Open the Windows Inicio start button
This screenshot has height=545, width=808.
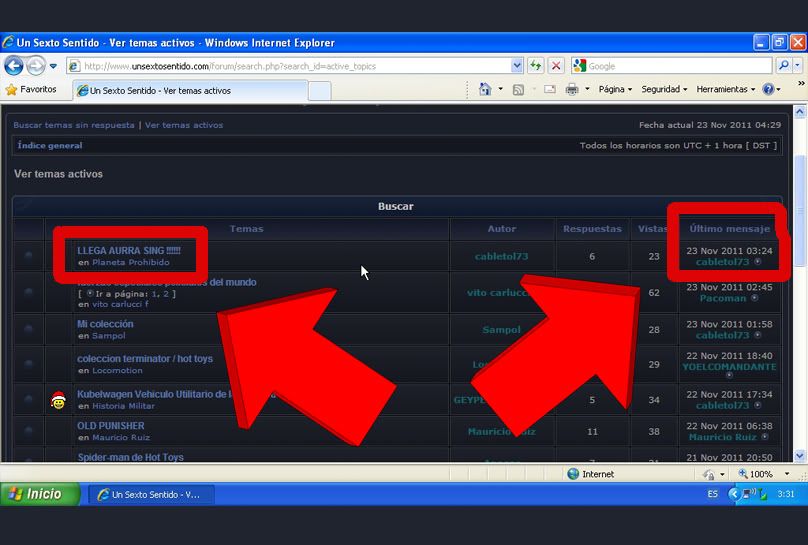[40, 494]
